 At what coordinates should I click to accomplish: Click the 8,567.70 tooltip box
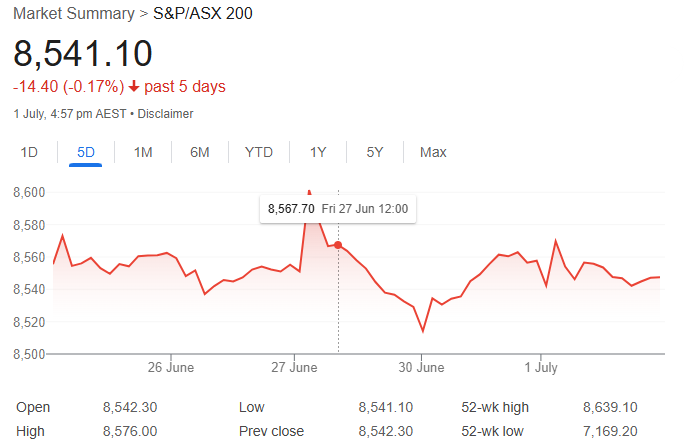(338, 209)
